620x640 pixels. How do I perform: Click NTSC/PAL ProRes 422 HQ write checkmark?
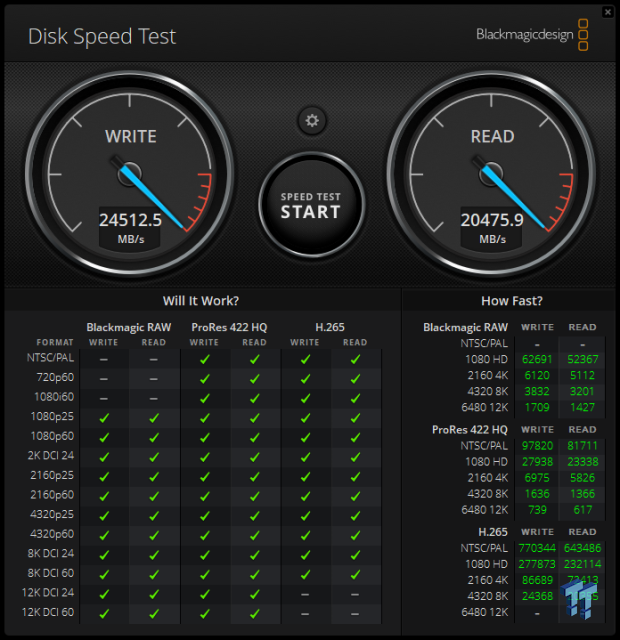point(204,359)
